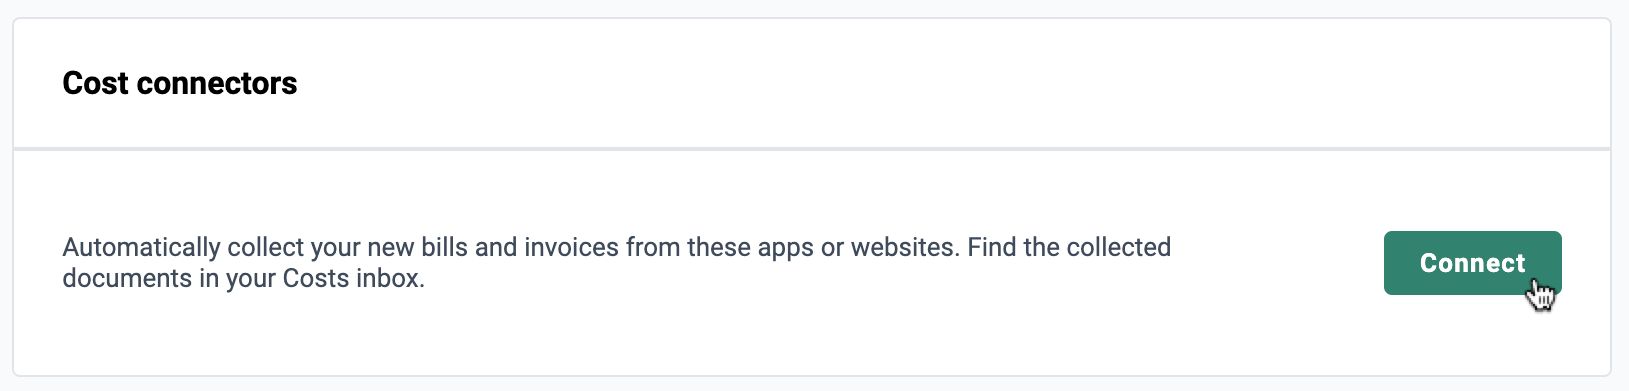
Task: Click the word Automatically in the description
Action: point(141,247)
